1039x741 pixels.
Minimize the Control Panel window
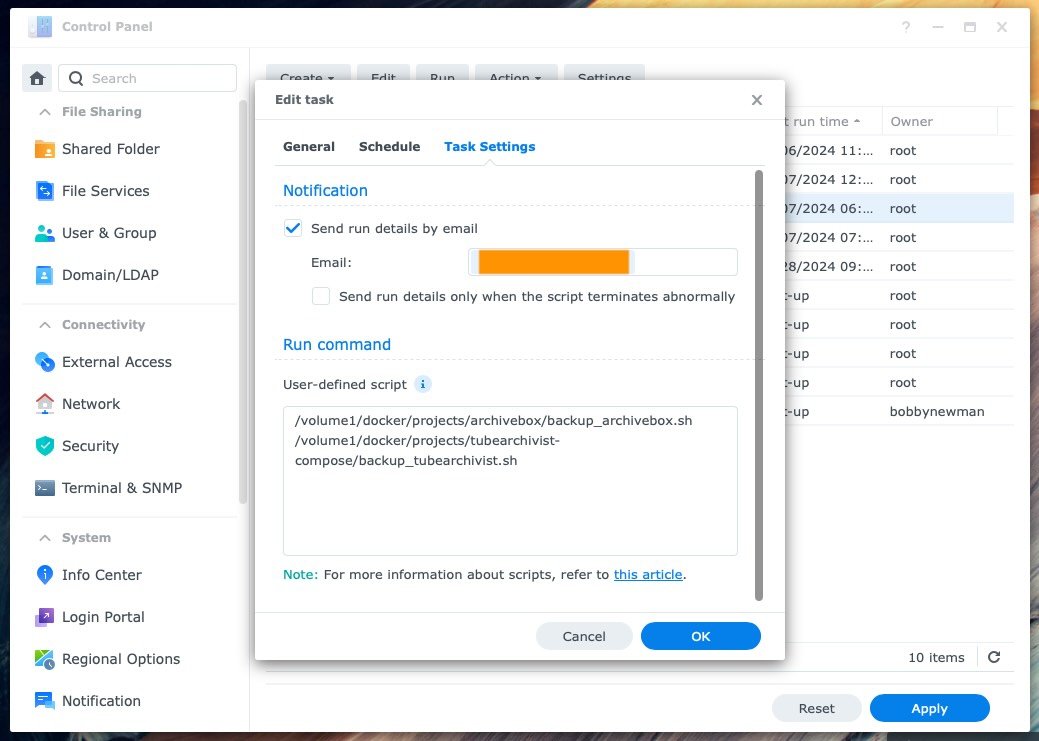click(938, 27)
